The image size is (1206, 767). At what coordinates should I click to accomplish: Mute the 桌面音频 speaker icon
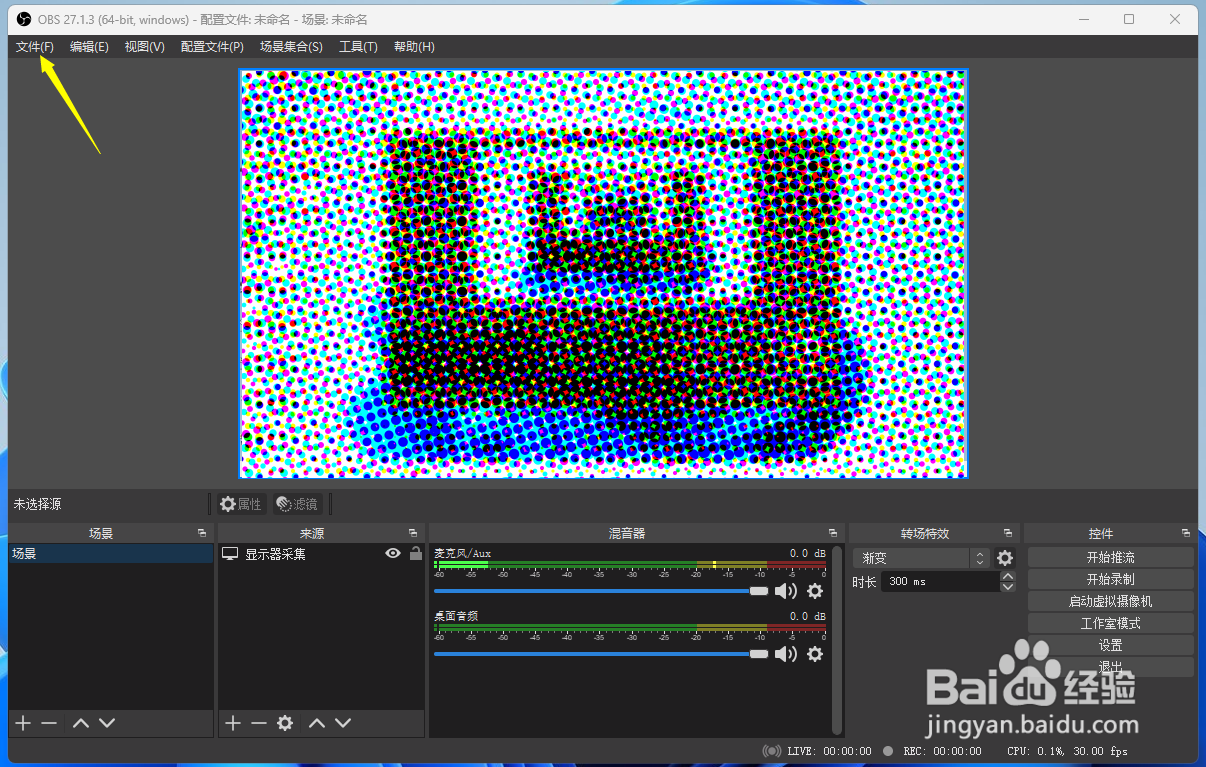[x=786, y=654]
